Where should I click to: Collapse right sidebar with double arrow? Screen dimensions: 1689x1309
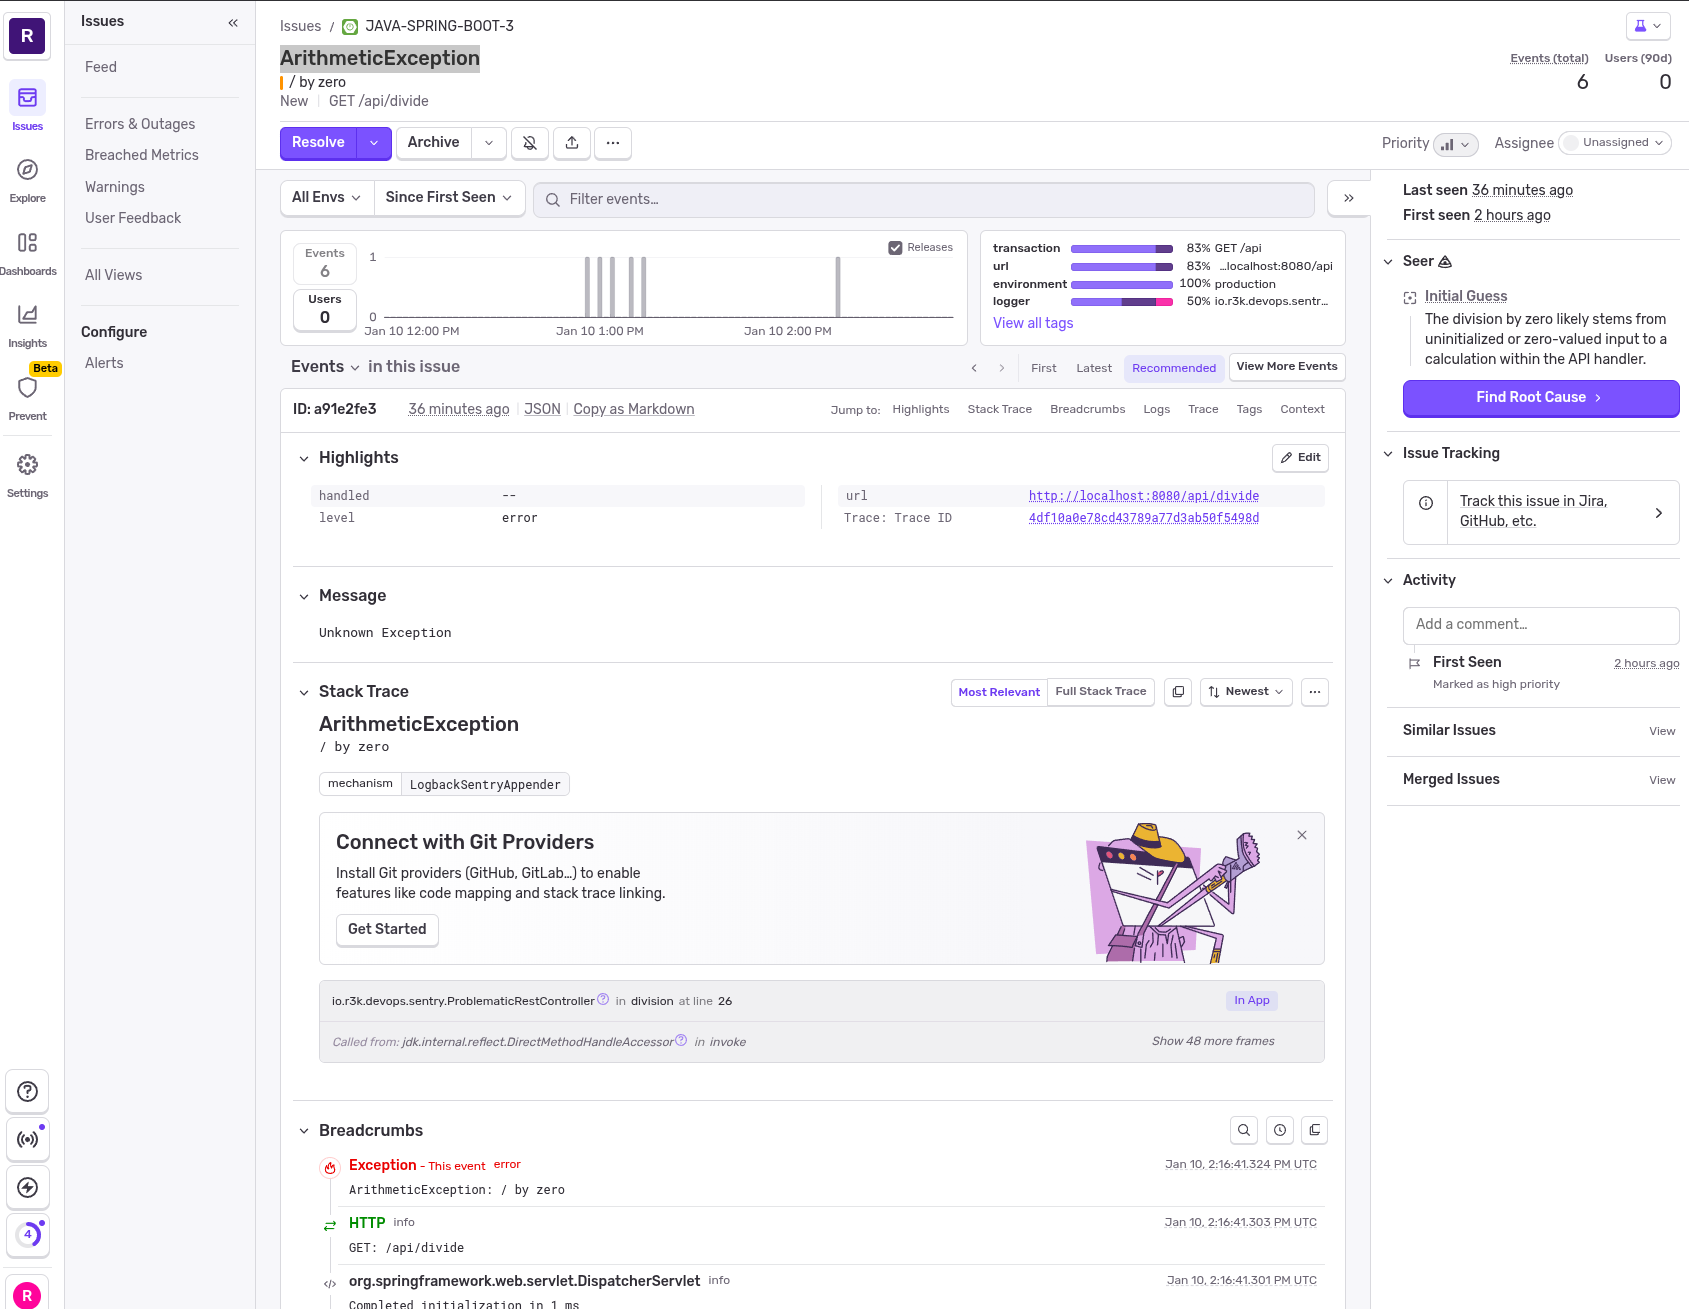pyautogui.click(x=1349, y=199)
